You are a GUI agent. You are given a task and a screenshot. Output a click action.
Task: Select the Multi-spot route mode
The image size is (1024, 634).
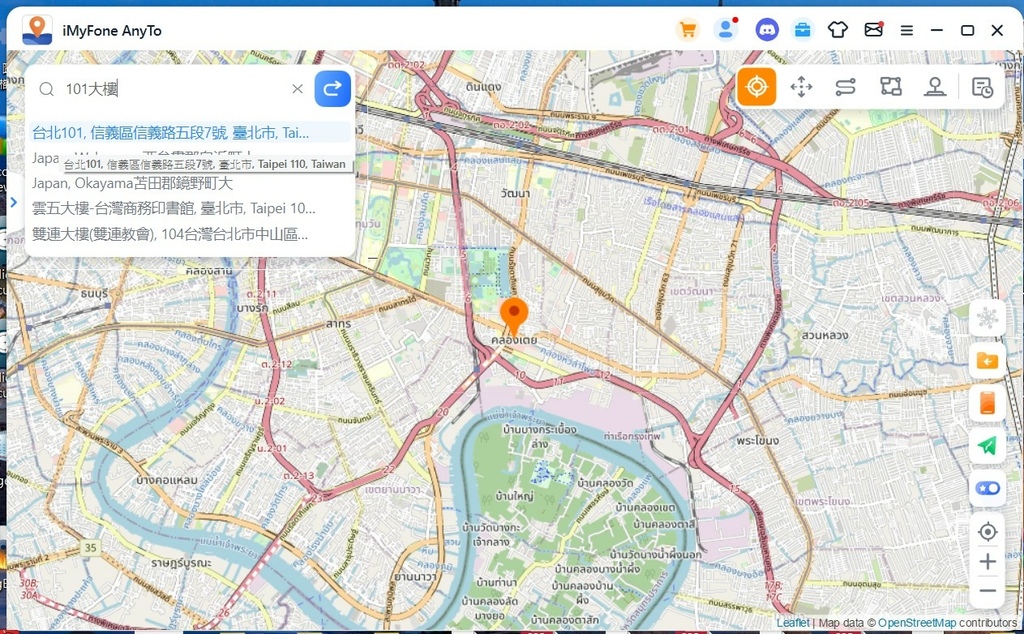point(890,87)
